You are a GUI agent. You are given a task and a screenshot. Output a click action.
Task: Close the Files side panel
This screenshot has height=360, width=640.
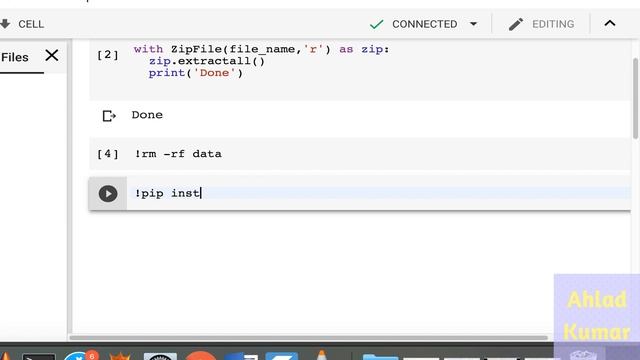point(52,56)
